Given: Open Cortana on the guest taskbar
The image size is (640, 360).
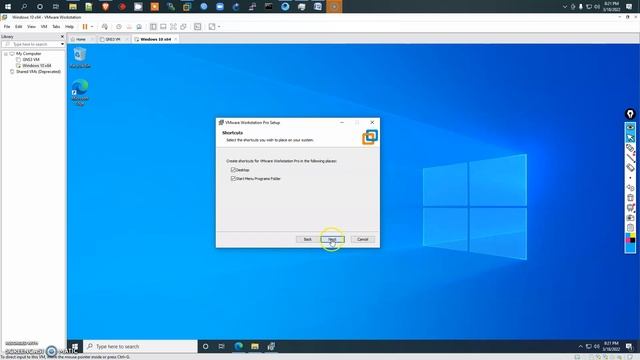Looking at the screenshot, I should click(x=206, y=347).
